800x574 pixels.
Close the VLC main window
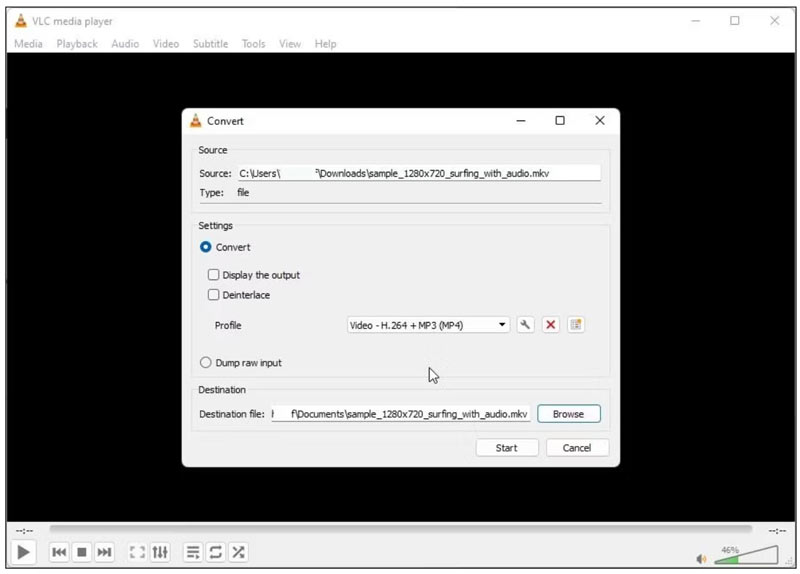pyautogui.click(x=774, y=21)
